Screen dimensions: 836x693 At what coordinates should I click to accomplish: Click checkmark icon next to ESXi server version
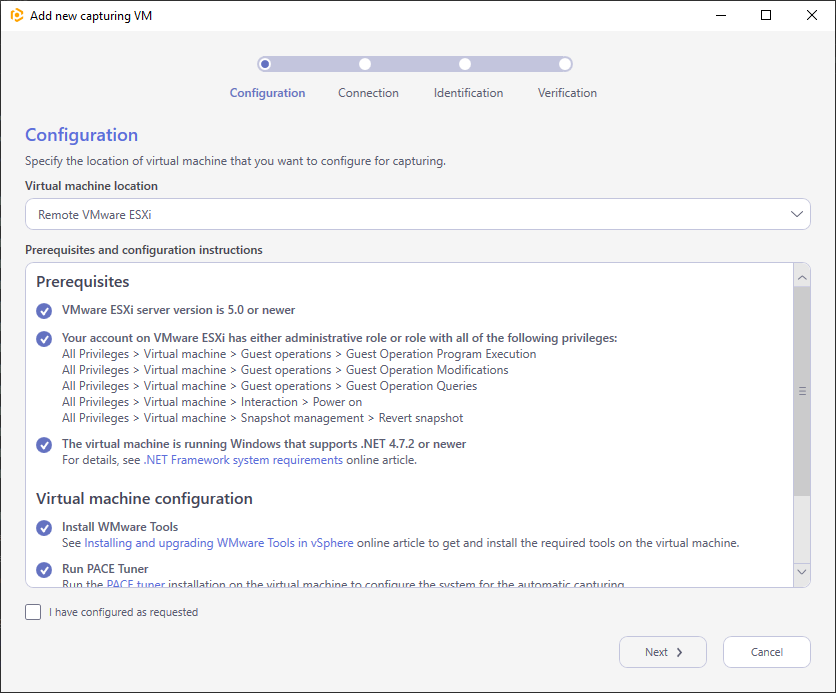[x=44, y=311]
